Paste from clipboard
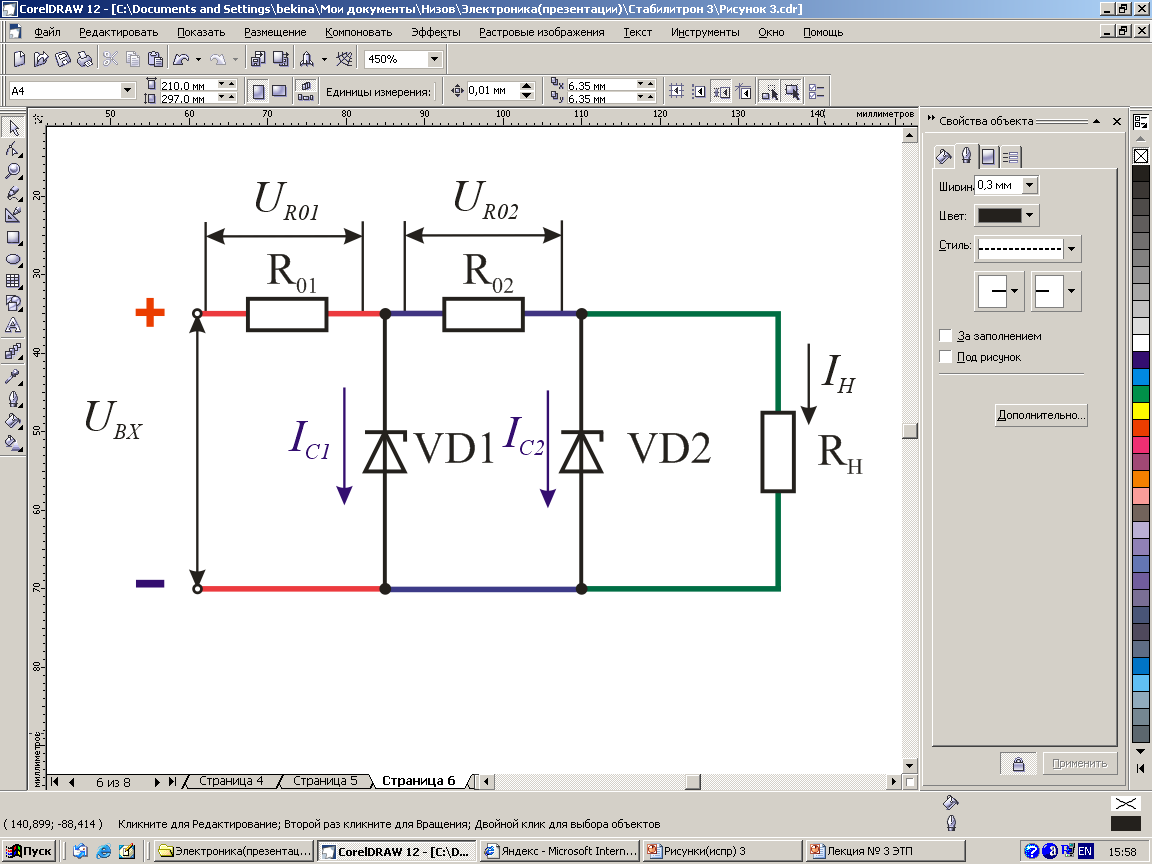 tap(155, 59)
